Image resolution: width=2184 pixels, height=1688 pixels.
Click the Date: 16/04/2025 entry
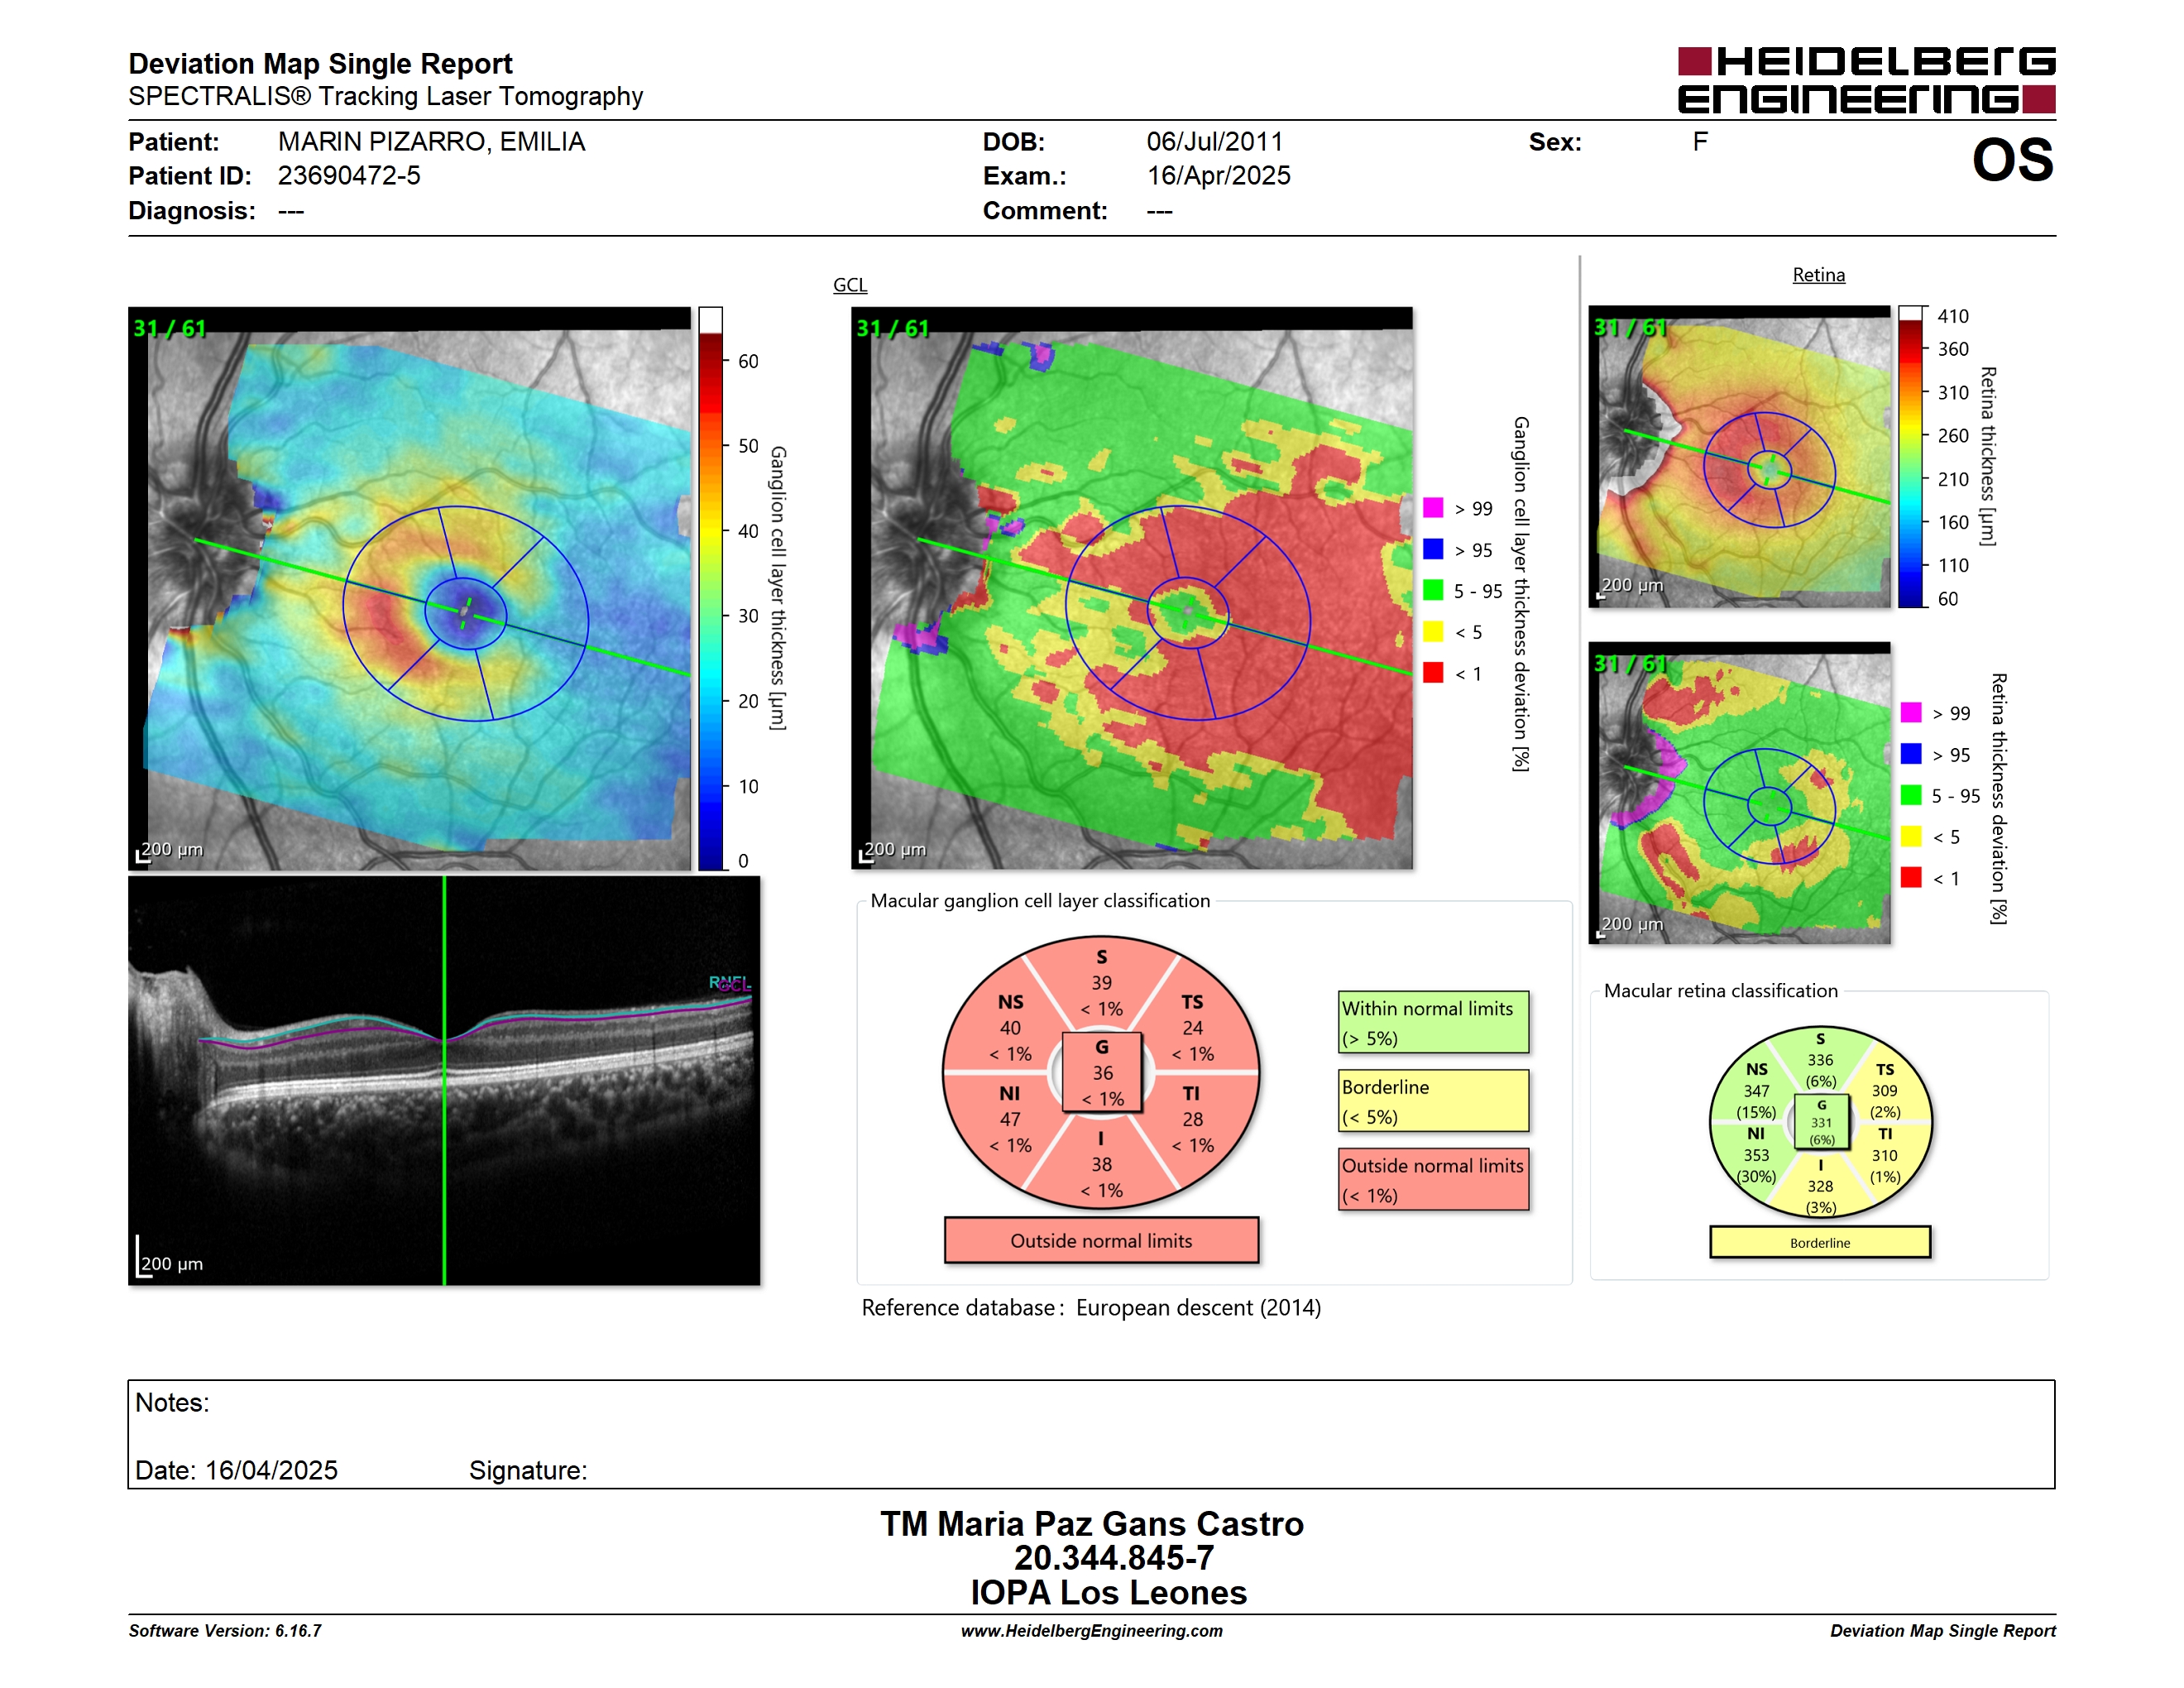pos(236,1470)
